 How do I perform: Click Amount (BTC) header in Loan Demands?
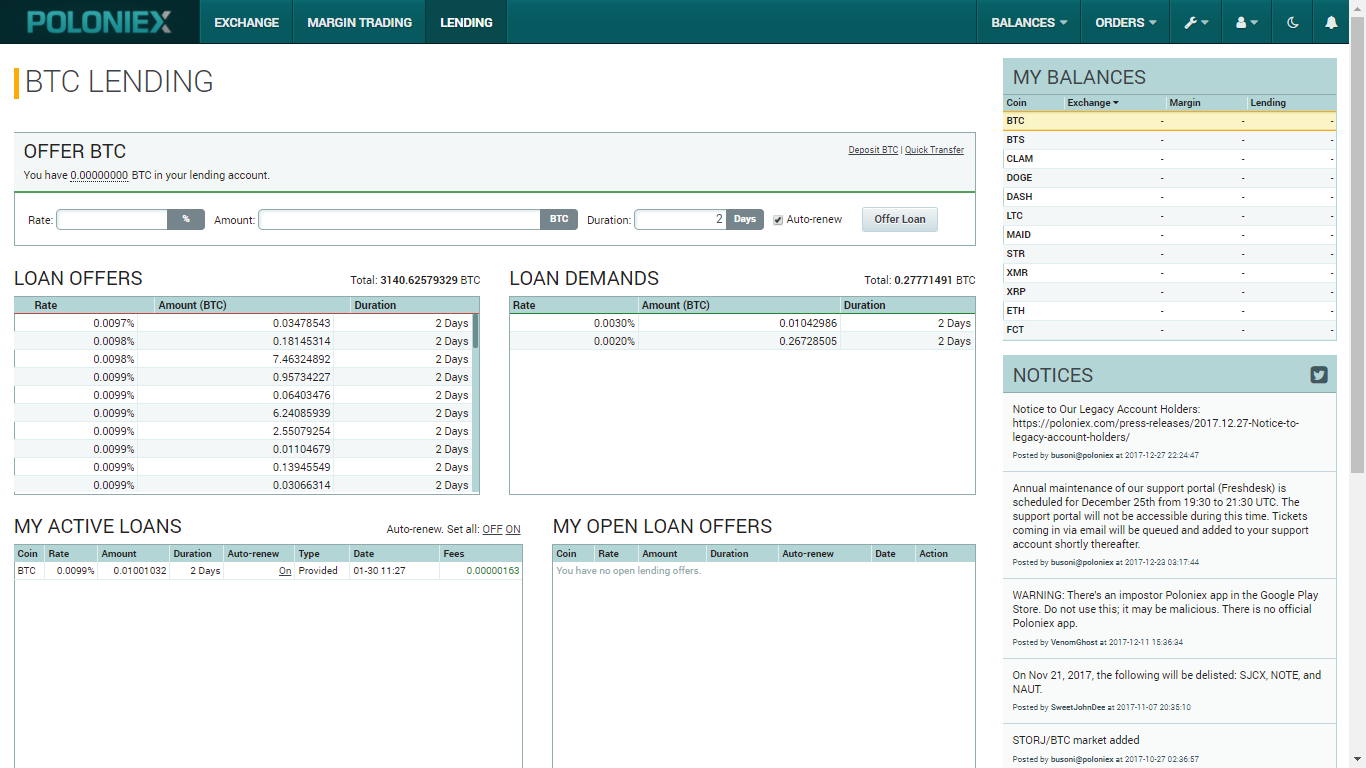[x=676, y=305]
